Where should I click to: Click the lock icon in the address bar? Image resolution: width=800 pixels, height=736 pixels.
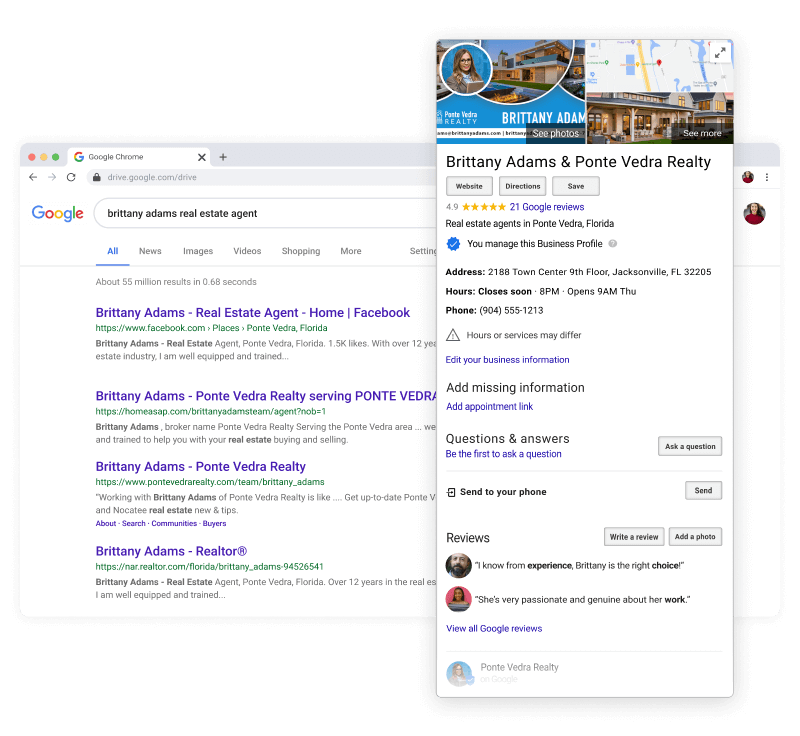[96, 177]
